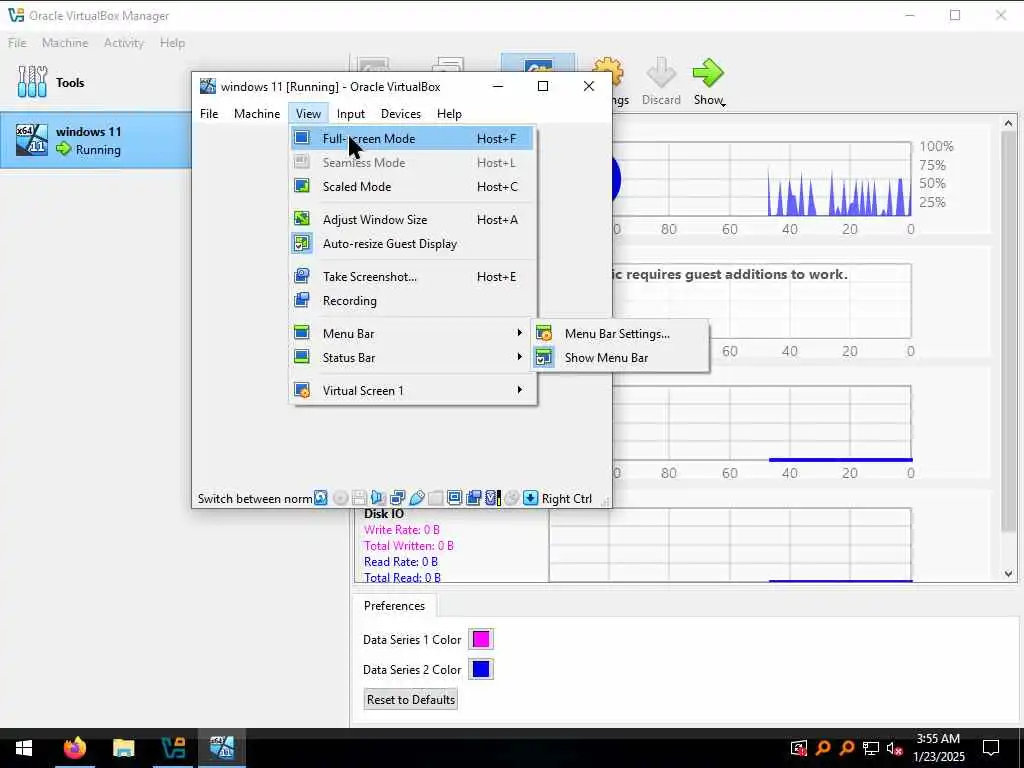
Task: Toggle Show Menu Bar checkbox
Action: 620,357
